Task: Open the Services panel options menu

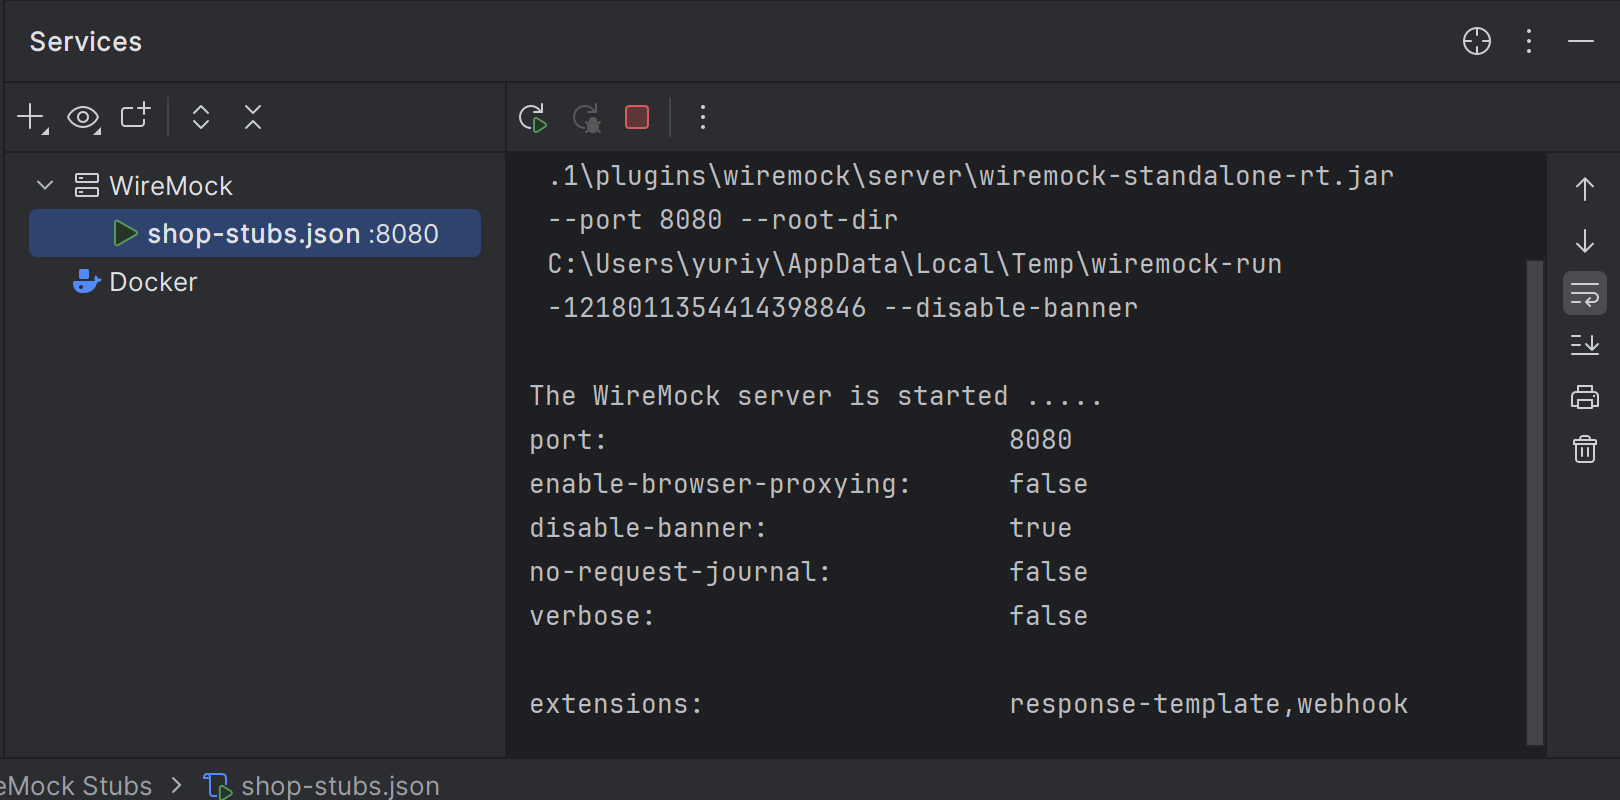Action: 1529,41
